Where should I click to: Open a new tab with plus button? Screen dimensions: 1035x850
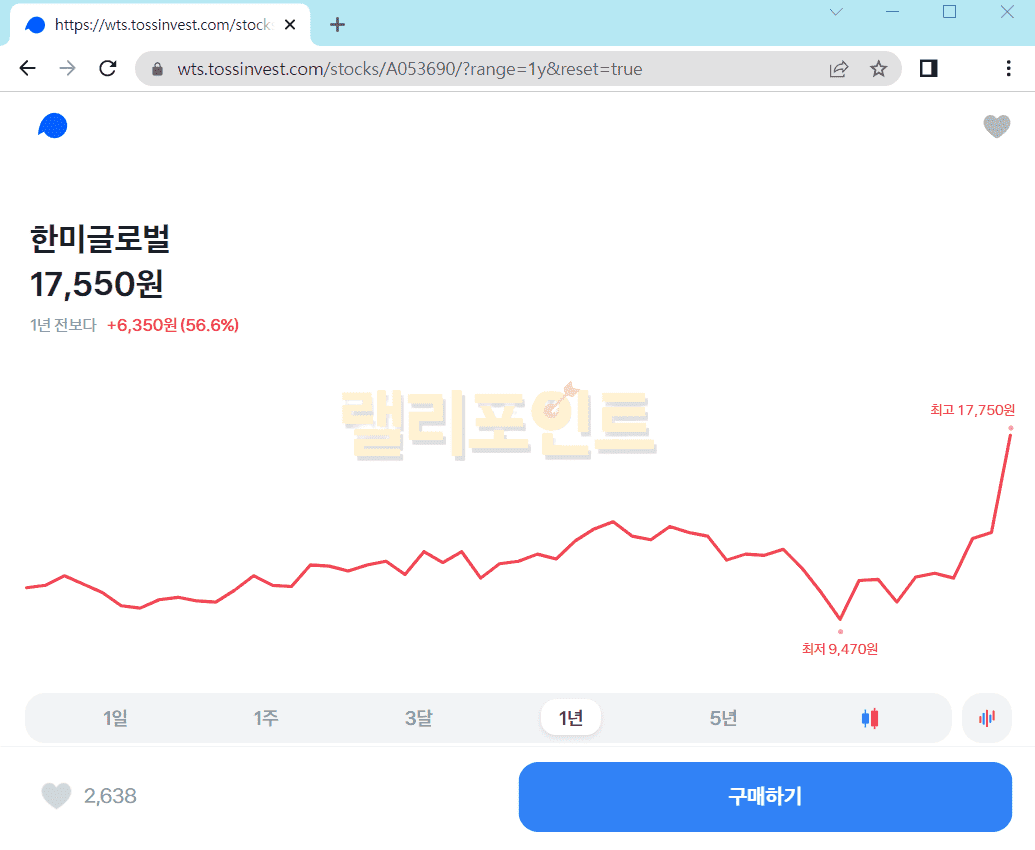coord(337,25)
